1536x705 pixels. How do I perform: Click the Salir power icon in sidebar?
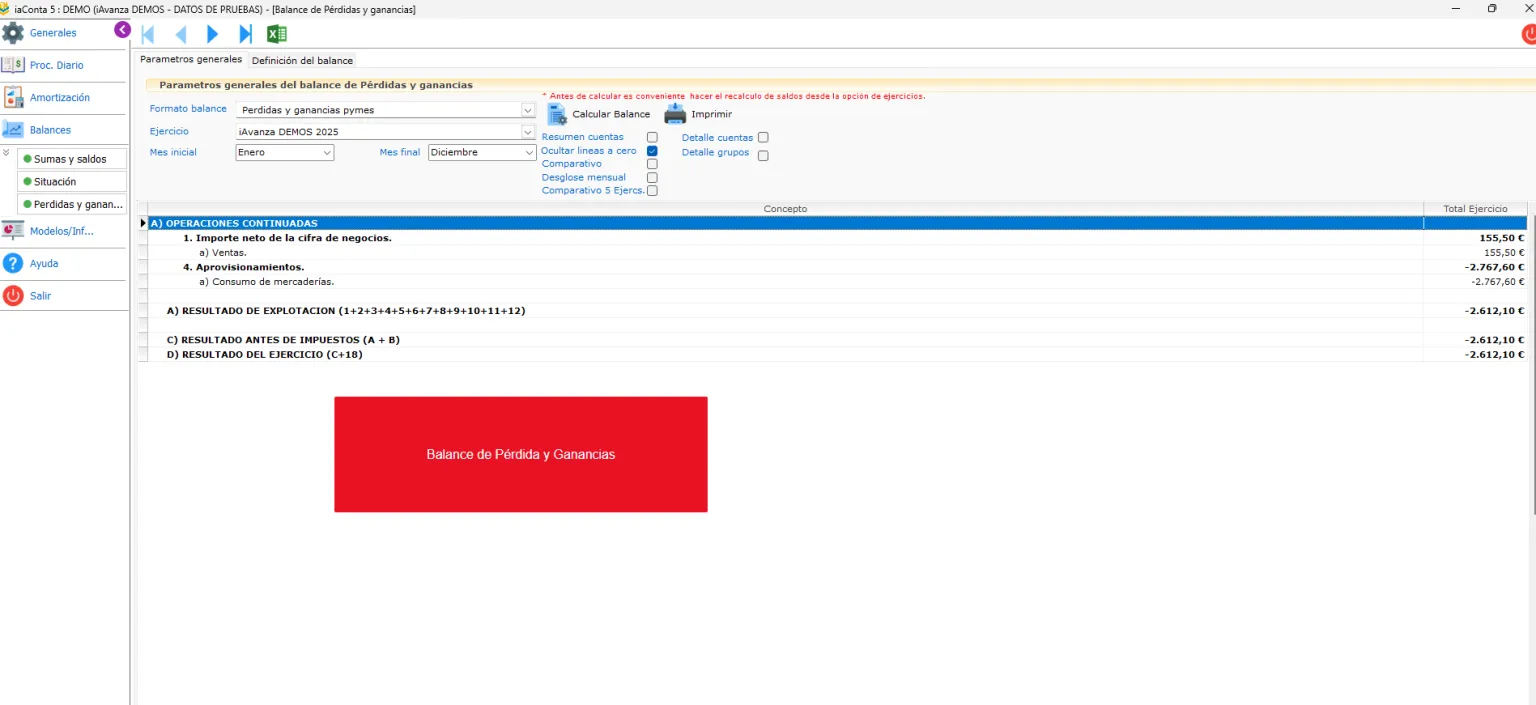(13, 296)
